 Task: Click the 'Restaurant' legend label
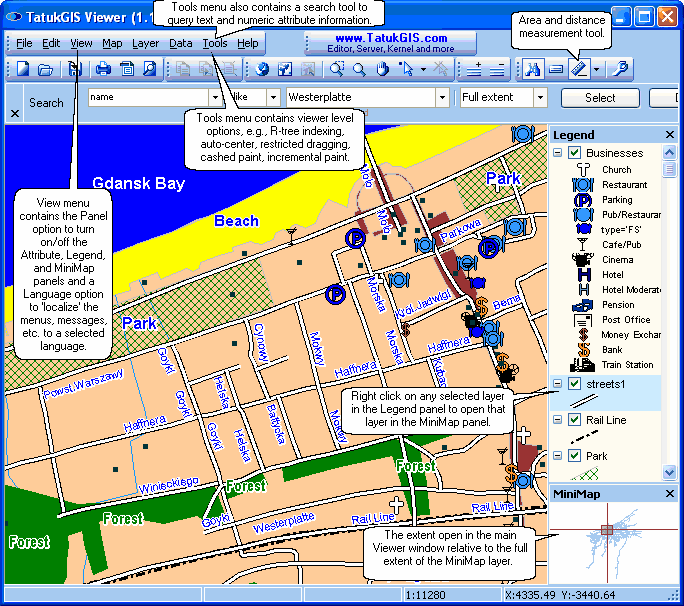click(x=624, y=185)
